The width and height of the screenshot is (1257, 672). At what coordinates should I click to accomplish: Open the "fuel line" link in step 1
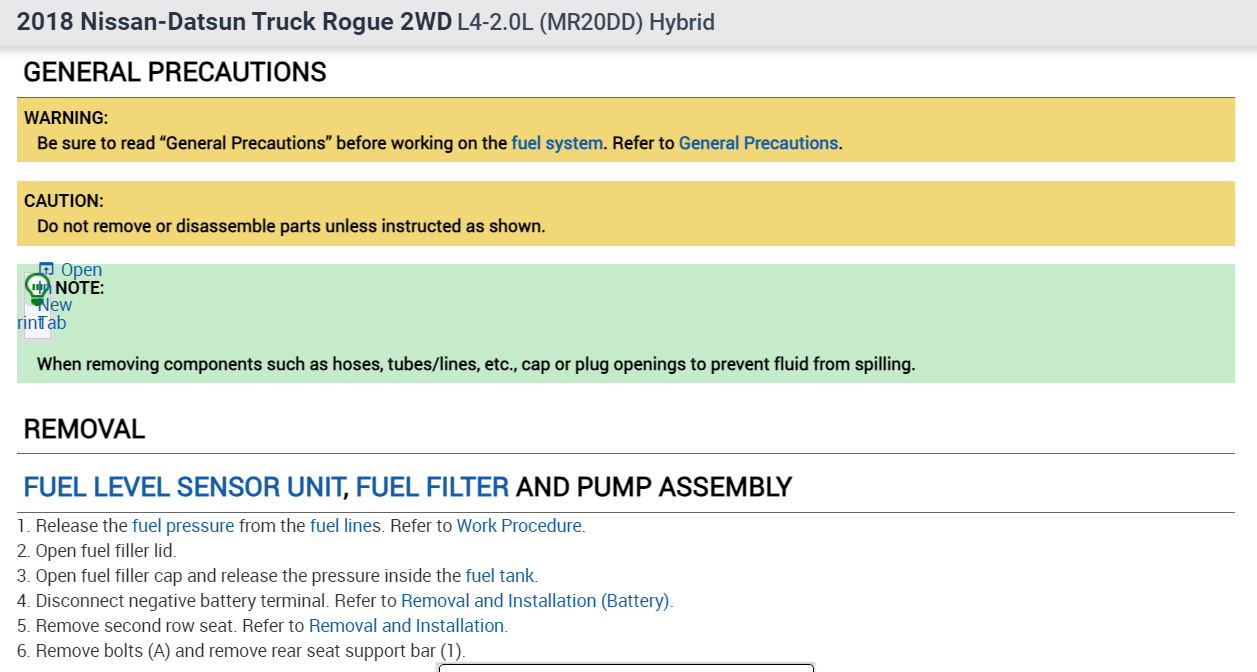point(341,526)
